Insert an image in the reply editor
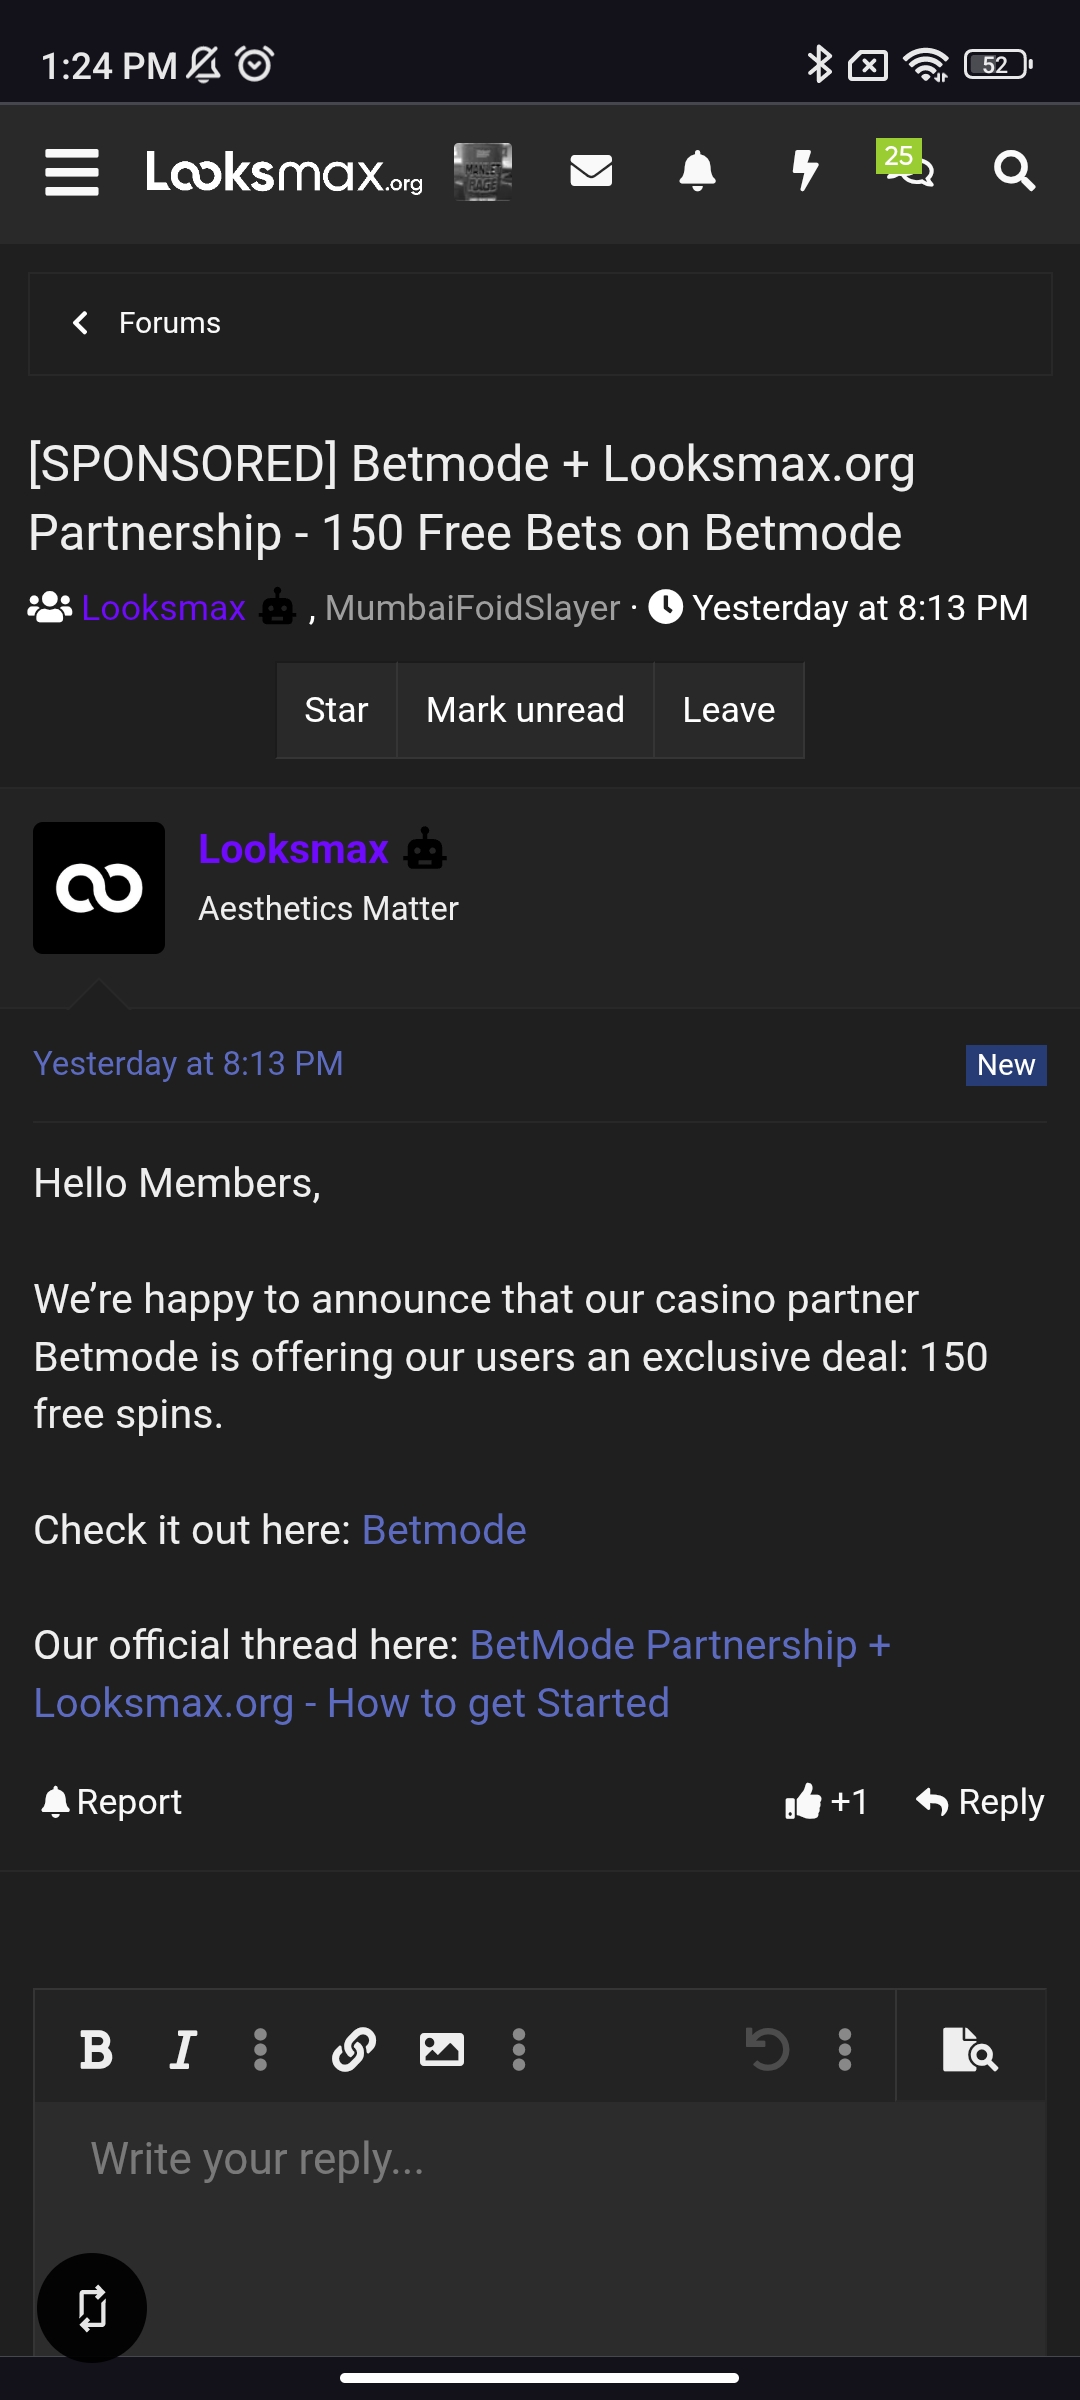Viewport: 1080px width, 2400px height. point(441,2049)
